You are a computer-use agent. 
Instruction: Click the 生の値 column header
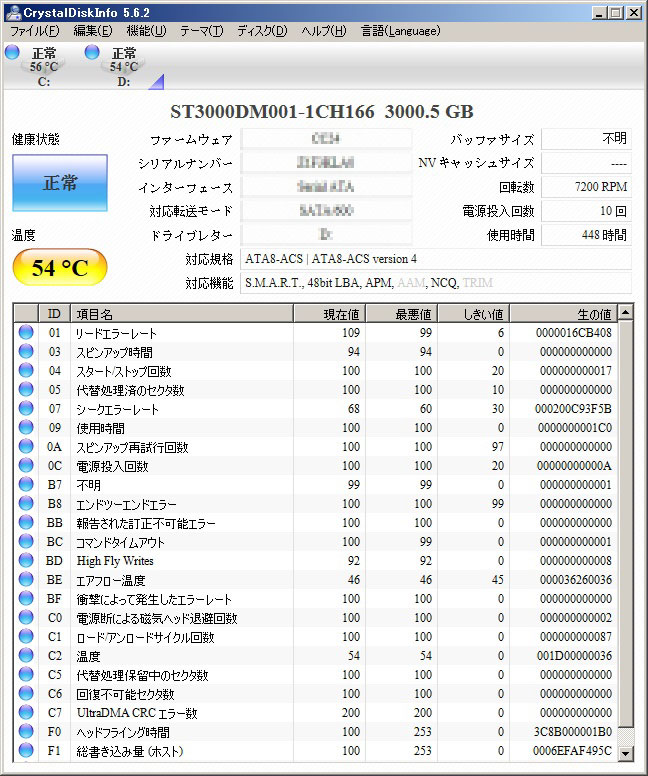pyautogui.click(x=564, y=314)
